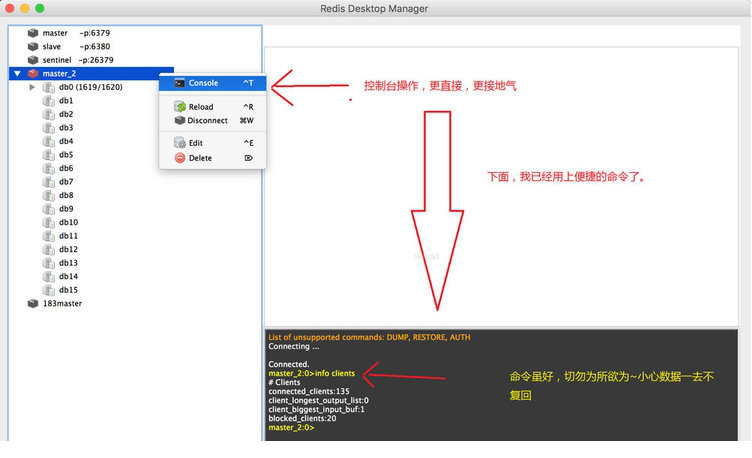Expand the db0 database node
The image size is (752, 458).
[x=32, y=87]
